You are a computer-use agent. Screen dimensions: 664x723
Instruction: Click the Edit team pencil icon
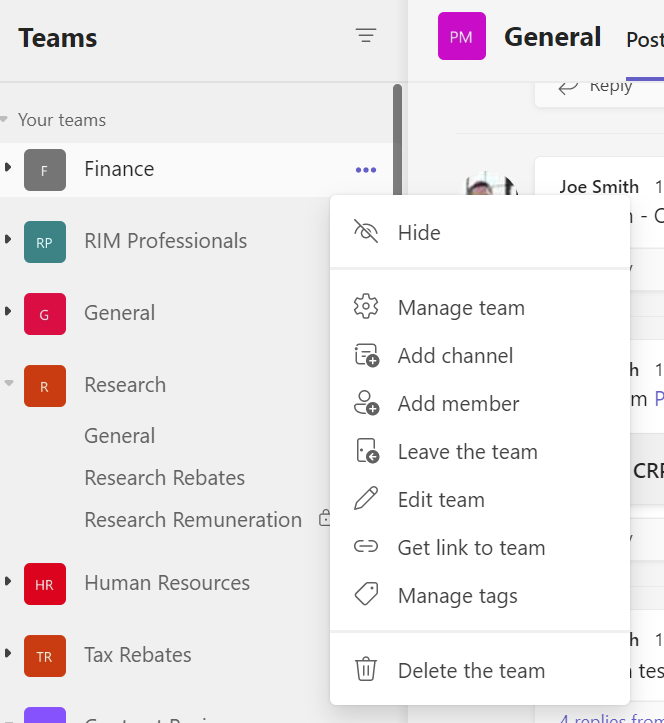point(366,498)
